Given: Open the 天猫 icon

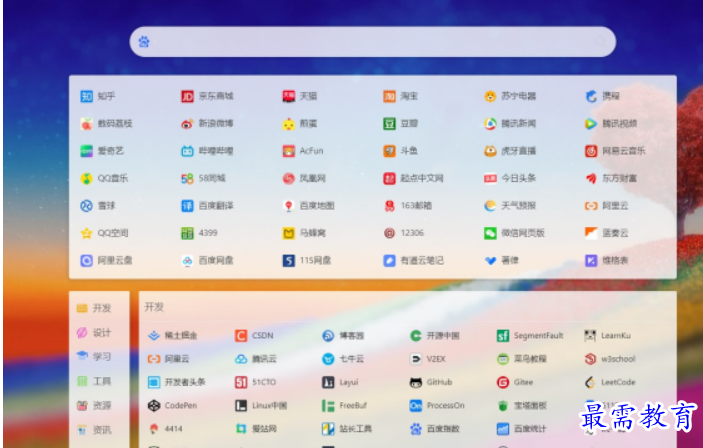Looking at the screenshot, I should coord(288,96).
